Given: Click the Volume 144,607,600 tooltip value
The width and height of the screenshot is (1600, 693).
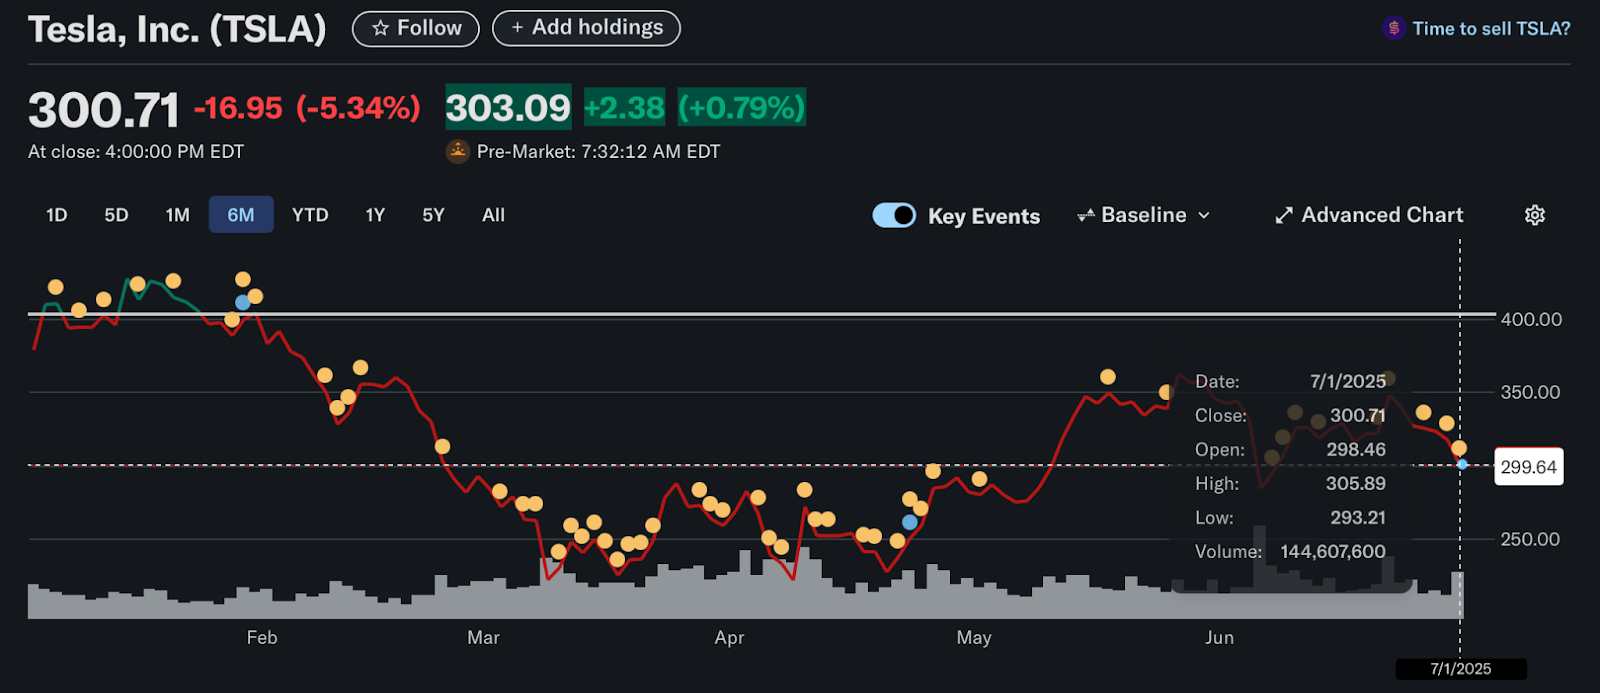Looking at the screenshot, I should coord(1333,552).
